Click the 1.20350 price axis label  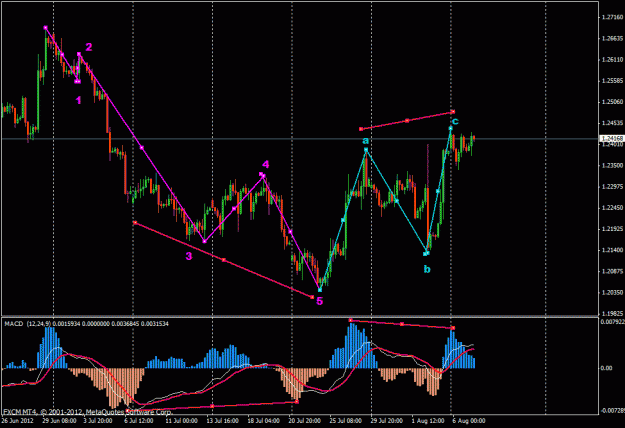click(x=612, y=292)
